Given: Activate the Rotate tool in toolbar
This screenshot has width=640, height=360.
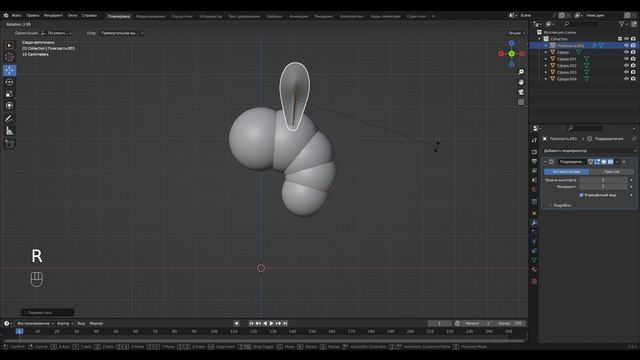Looking at the screenshot, I should (x=9, y=82).
